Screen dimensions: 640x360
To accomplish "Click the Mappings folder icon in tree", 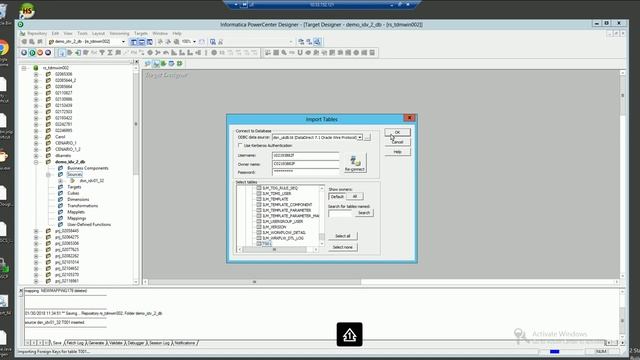I will [61, 218].
